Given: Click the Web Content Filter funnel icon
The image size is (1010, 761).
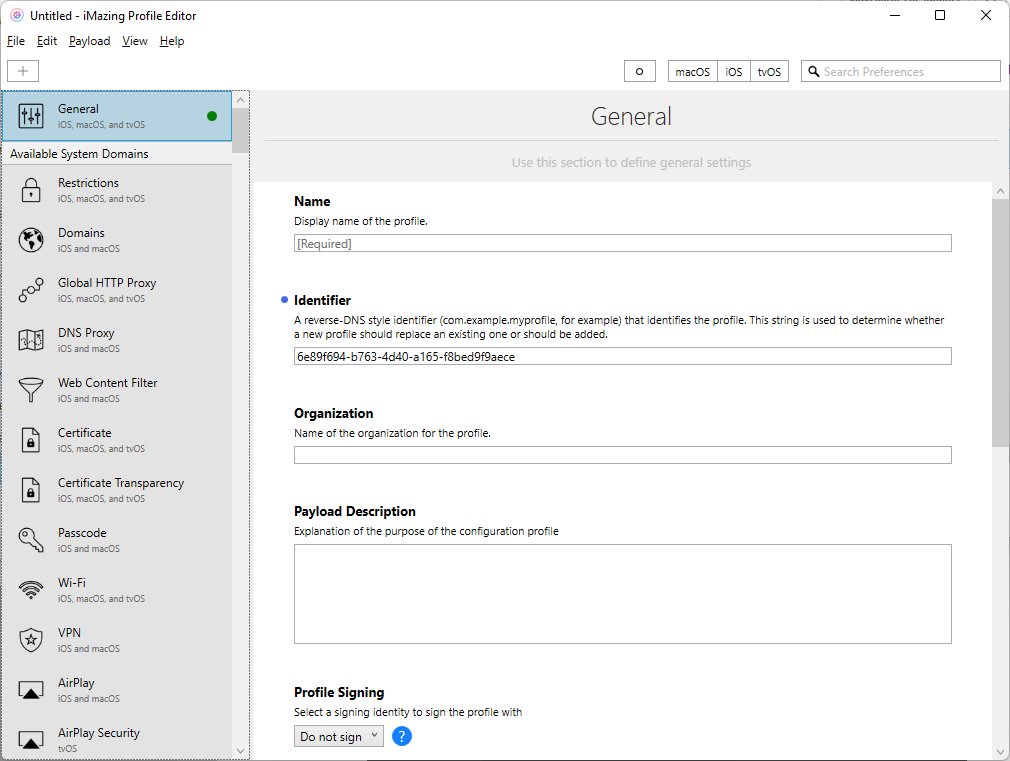Looking at the screenshot, I should pos(31,390).
